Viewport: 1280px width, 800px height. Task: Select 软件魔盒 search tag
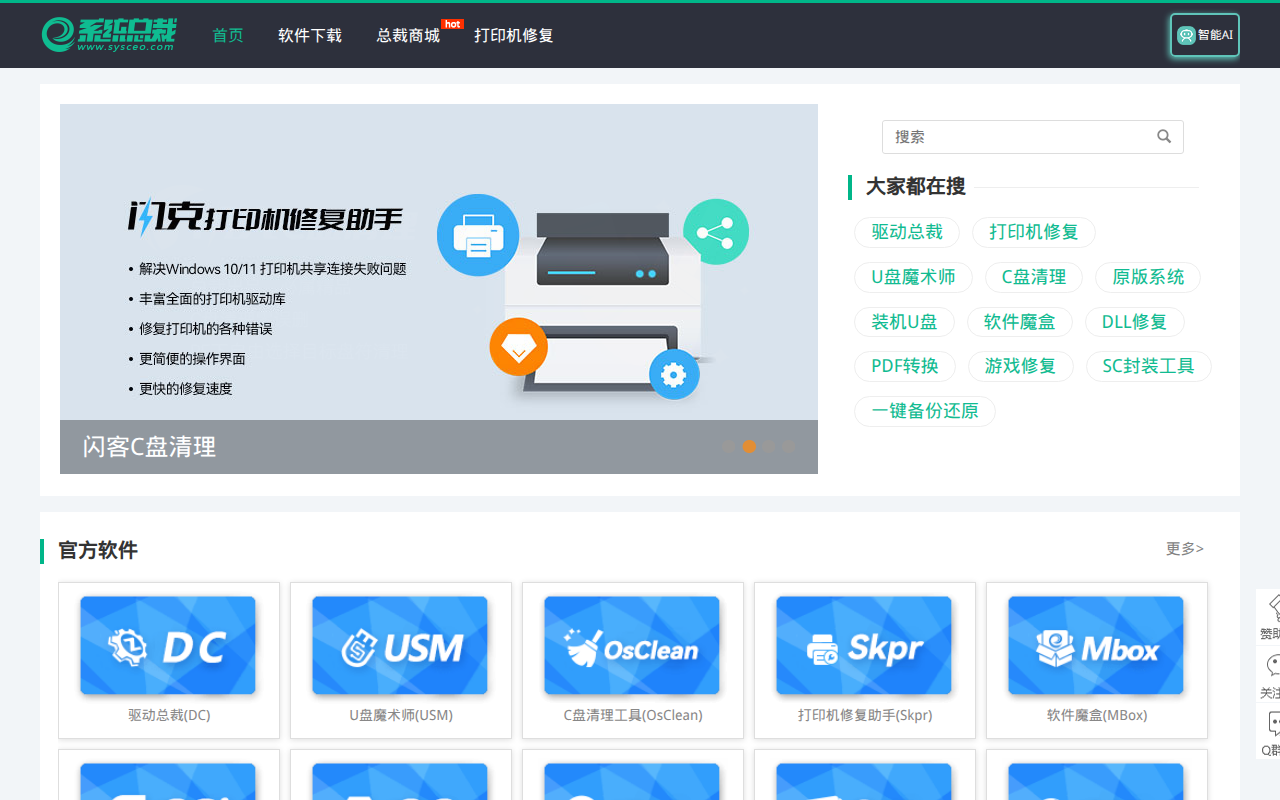point(1019,322)
